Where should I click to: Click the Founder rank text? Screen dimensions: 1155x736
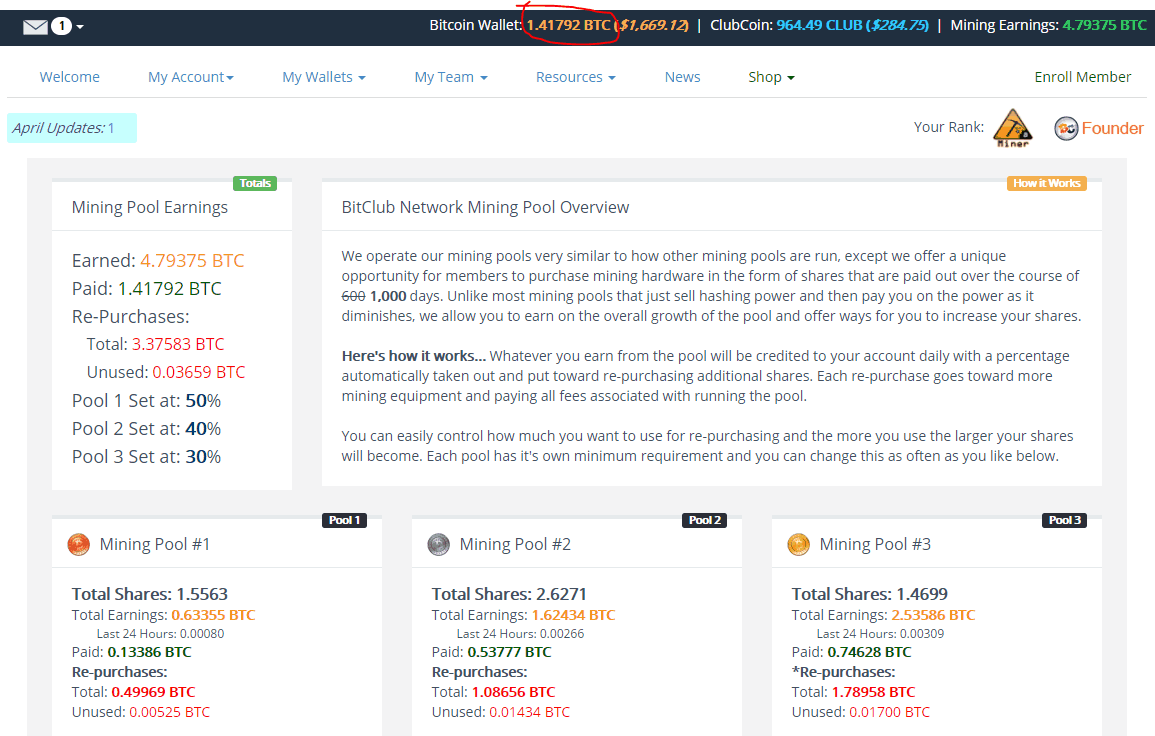[1112, 128]
